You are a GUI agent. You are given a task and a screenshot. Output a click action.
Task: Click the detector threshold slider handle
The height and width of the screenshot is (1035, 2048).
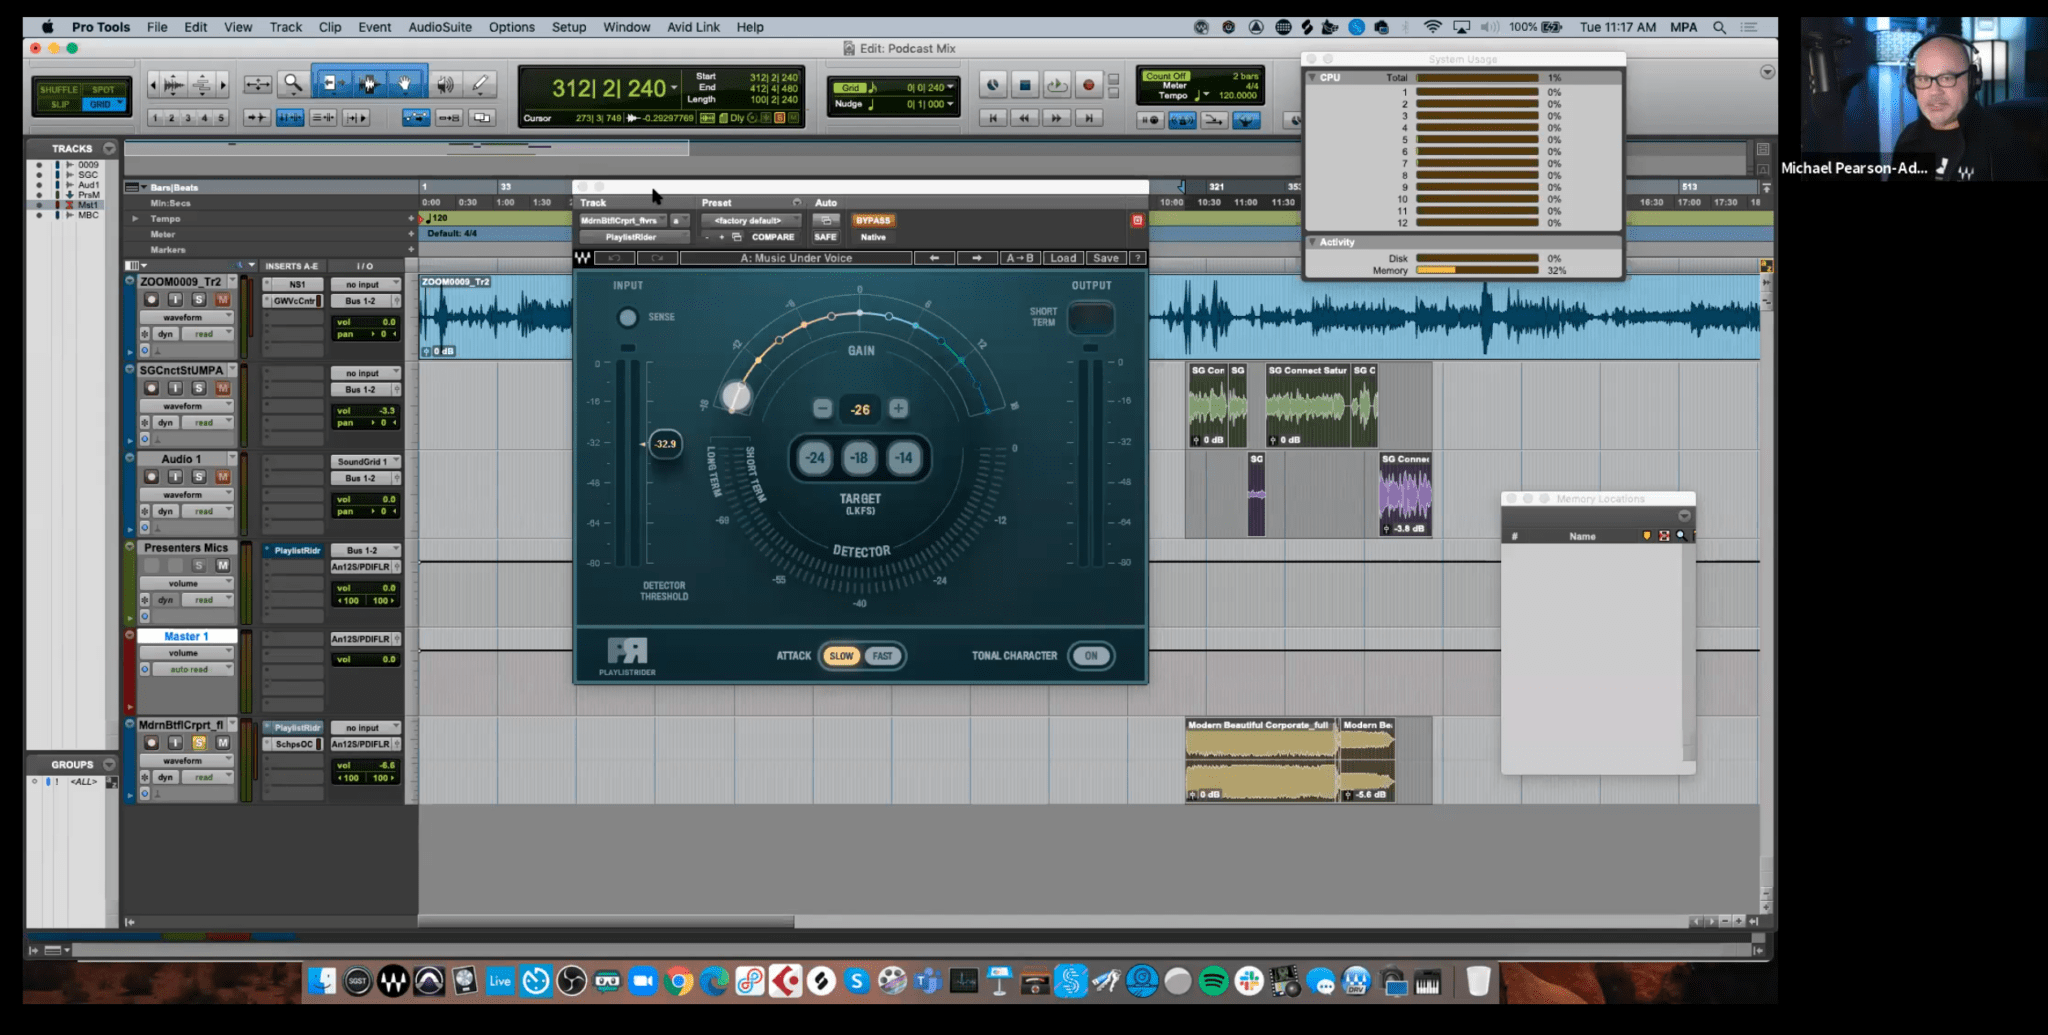tap(665, 444)
